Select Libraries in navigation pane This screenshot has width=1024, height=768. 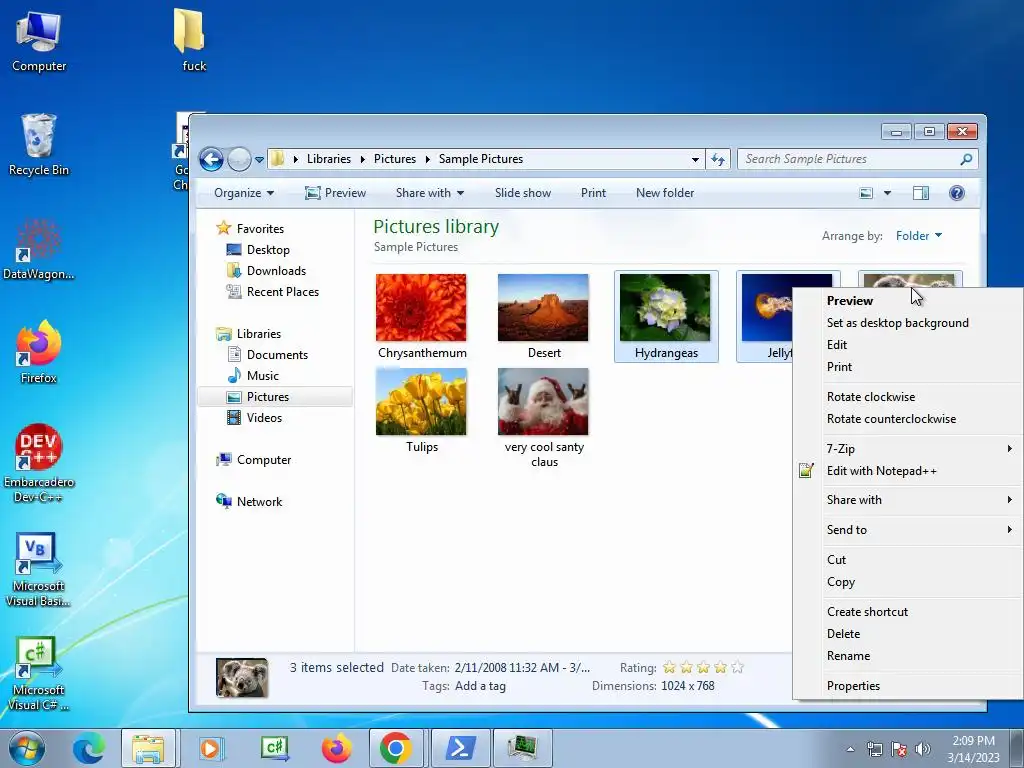(259, 334)
